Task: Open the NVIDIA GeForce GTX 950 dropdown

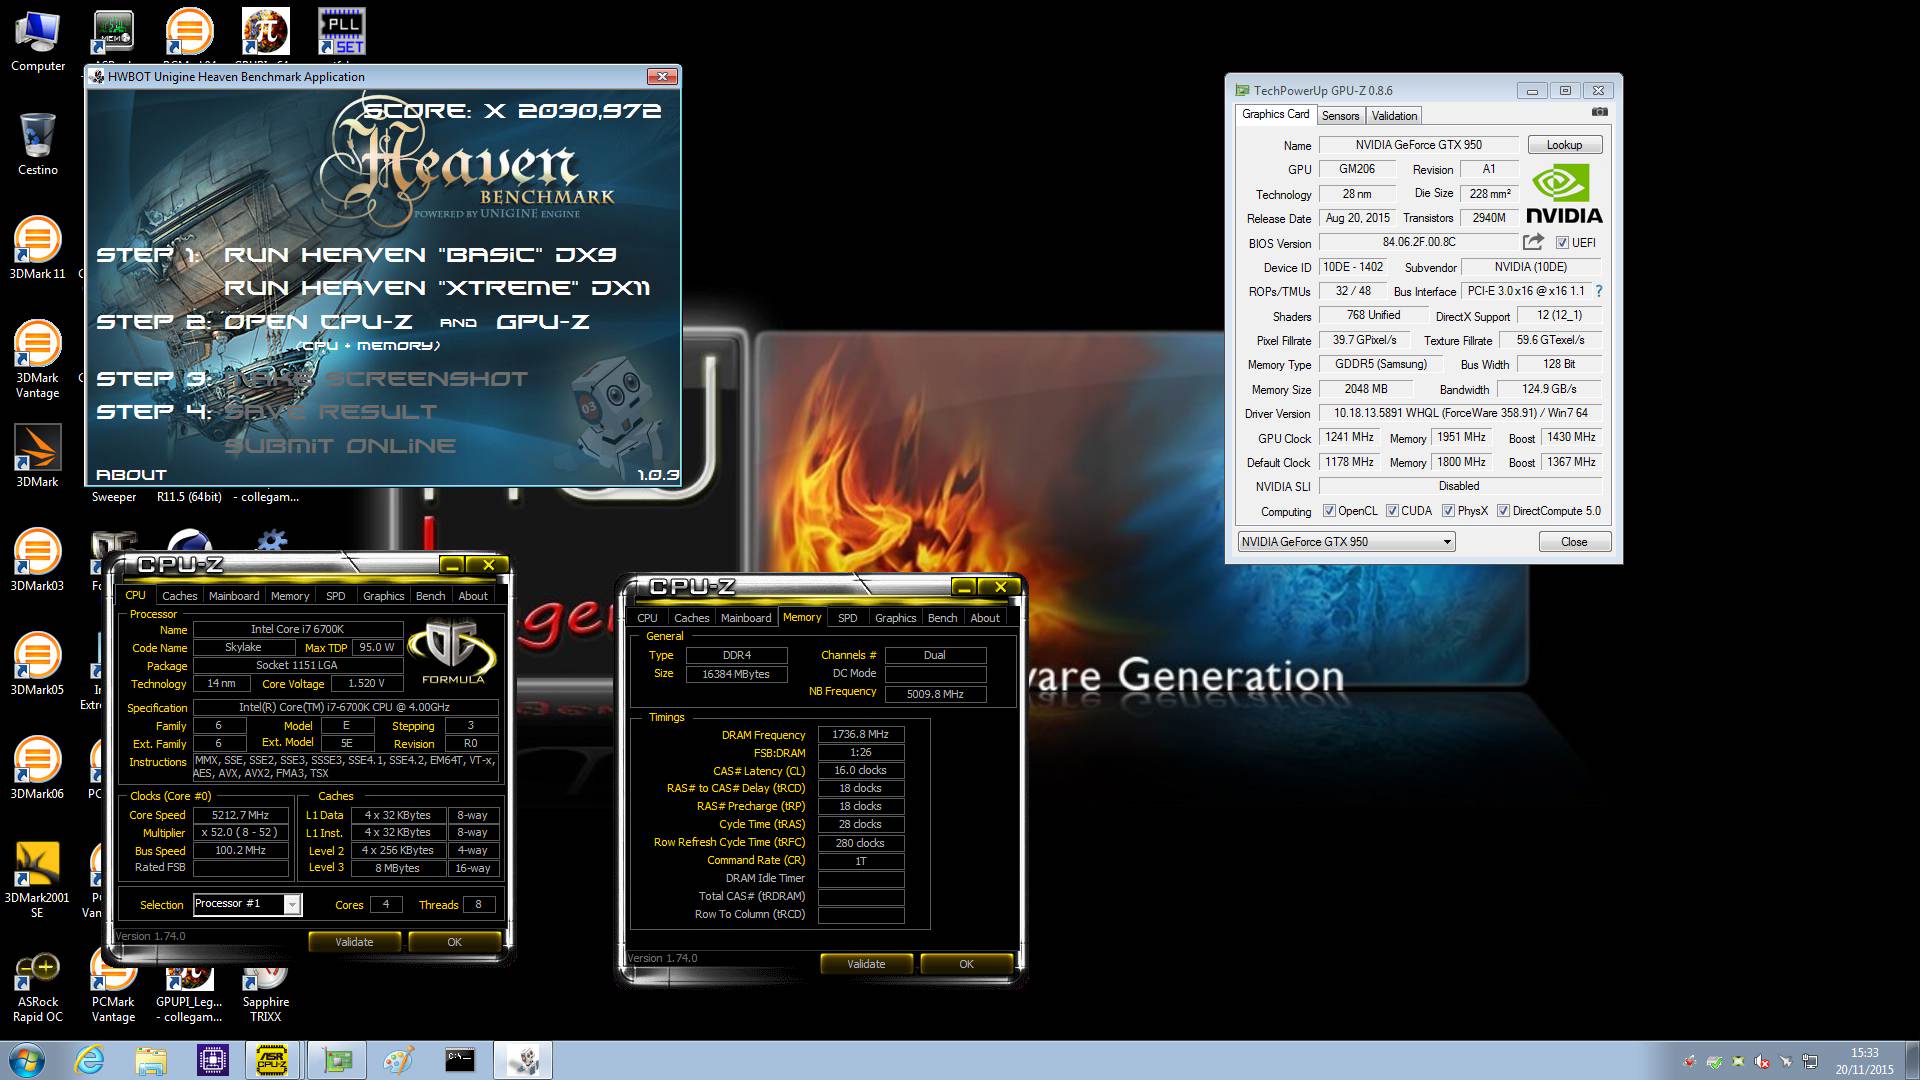Action: pos(1346,542)
